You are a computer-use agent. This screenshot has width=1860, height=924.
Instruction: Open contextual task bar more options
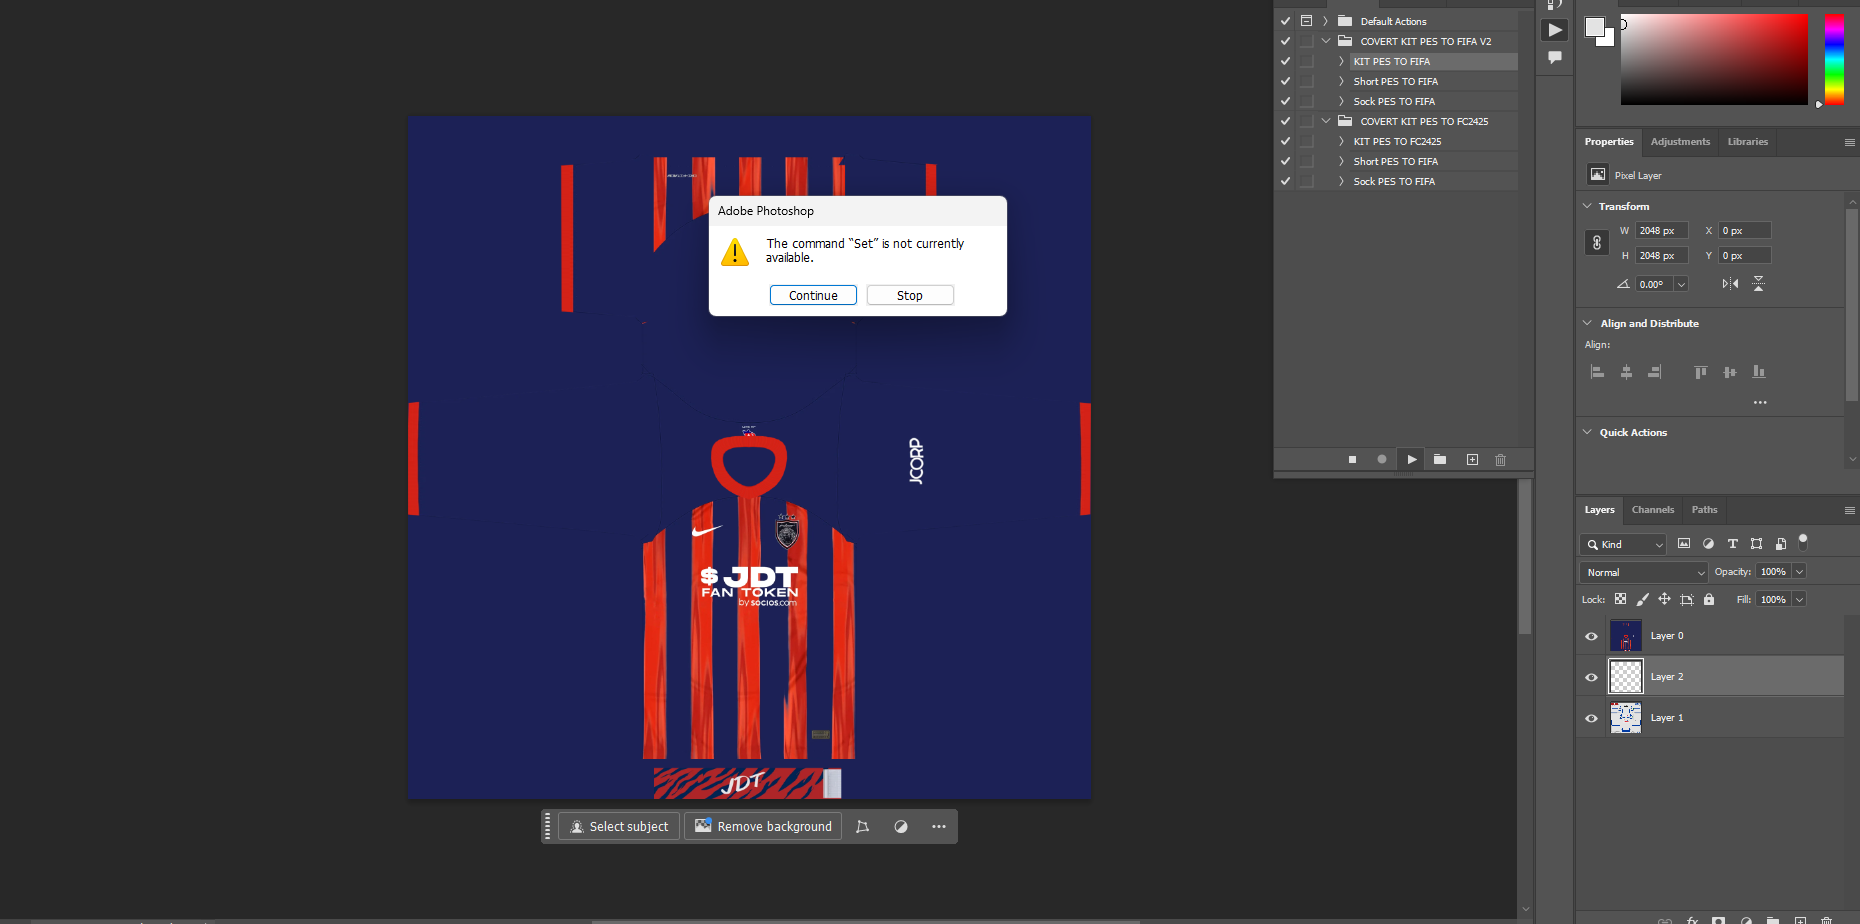click(x=938, y=827)
